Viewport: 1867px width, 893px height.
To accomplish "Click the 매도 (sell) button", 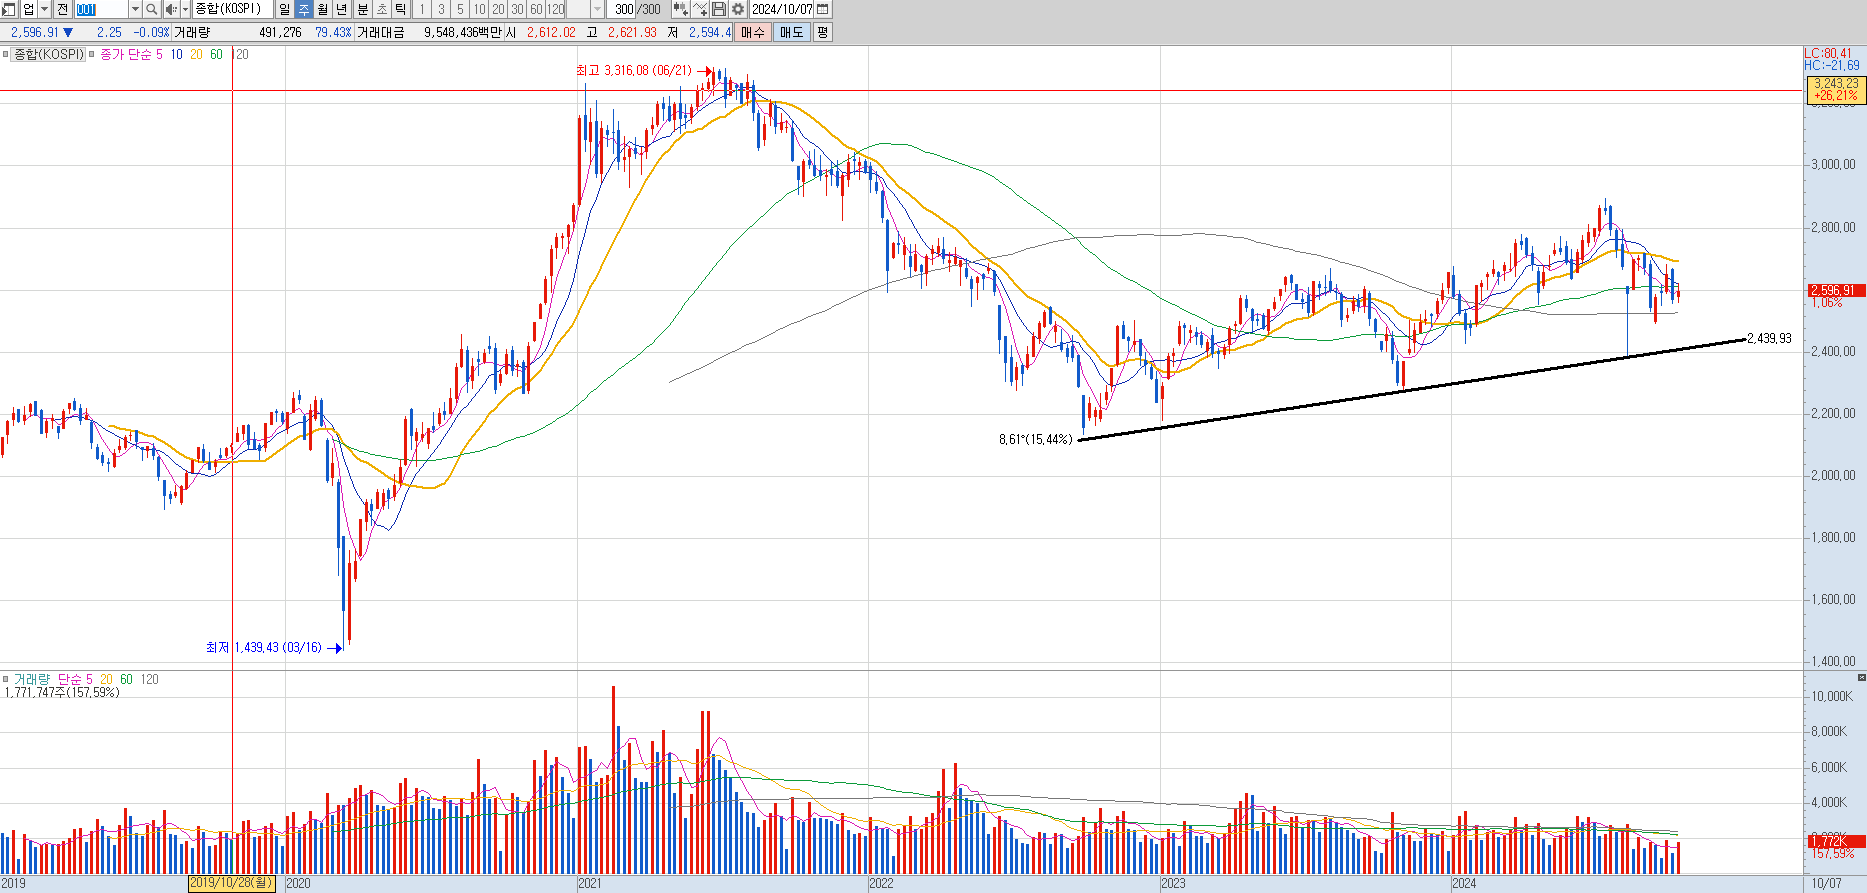I will pyautogui.click(x=791, y=32).
